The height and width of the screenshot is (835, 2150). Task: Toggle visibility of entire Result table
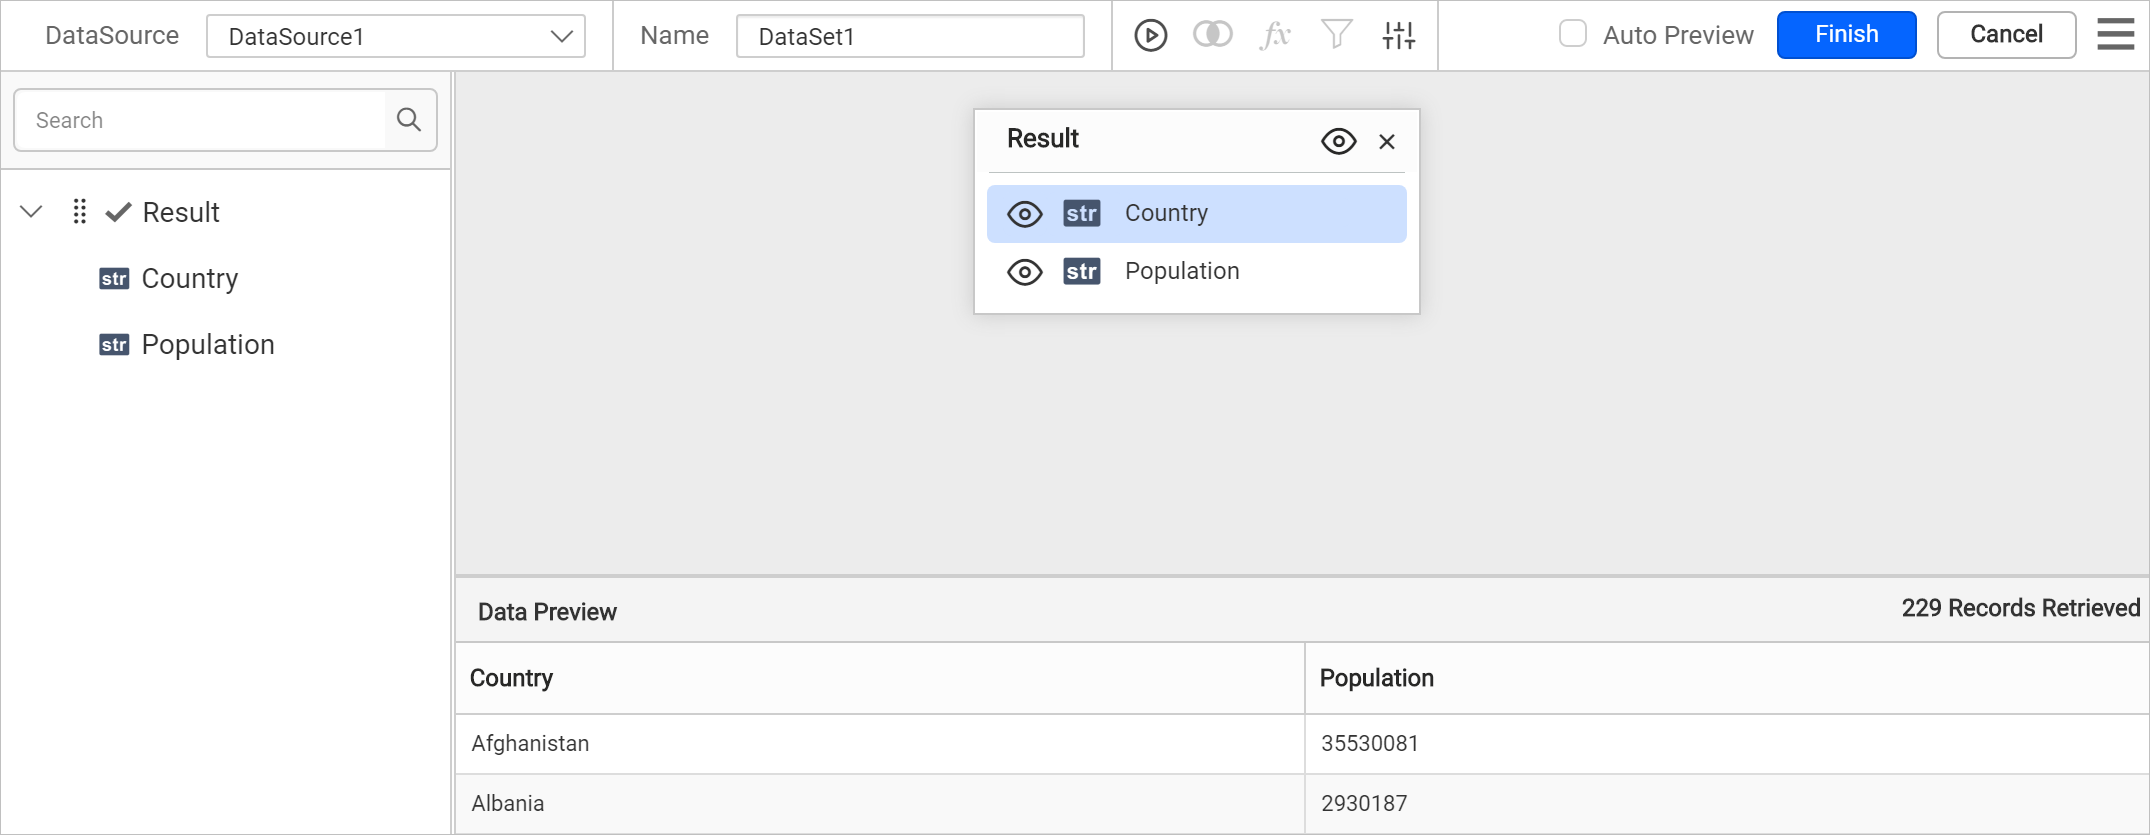point(1338,141)
